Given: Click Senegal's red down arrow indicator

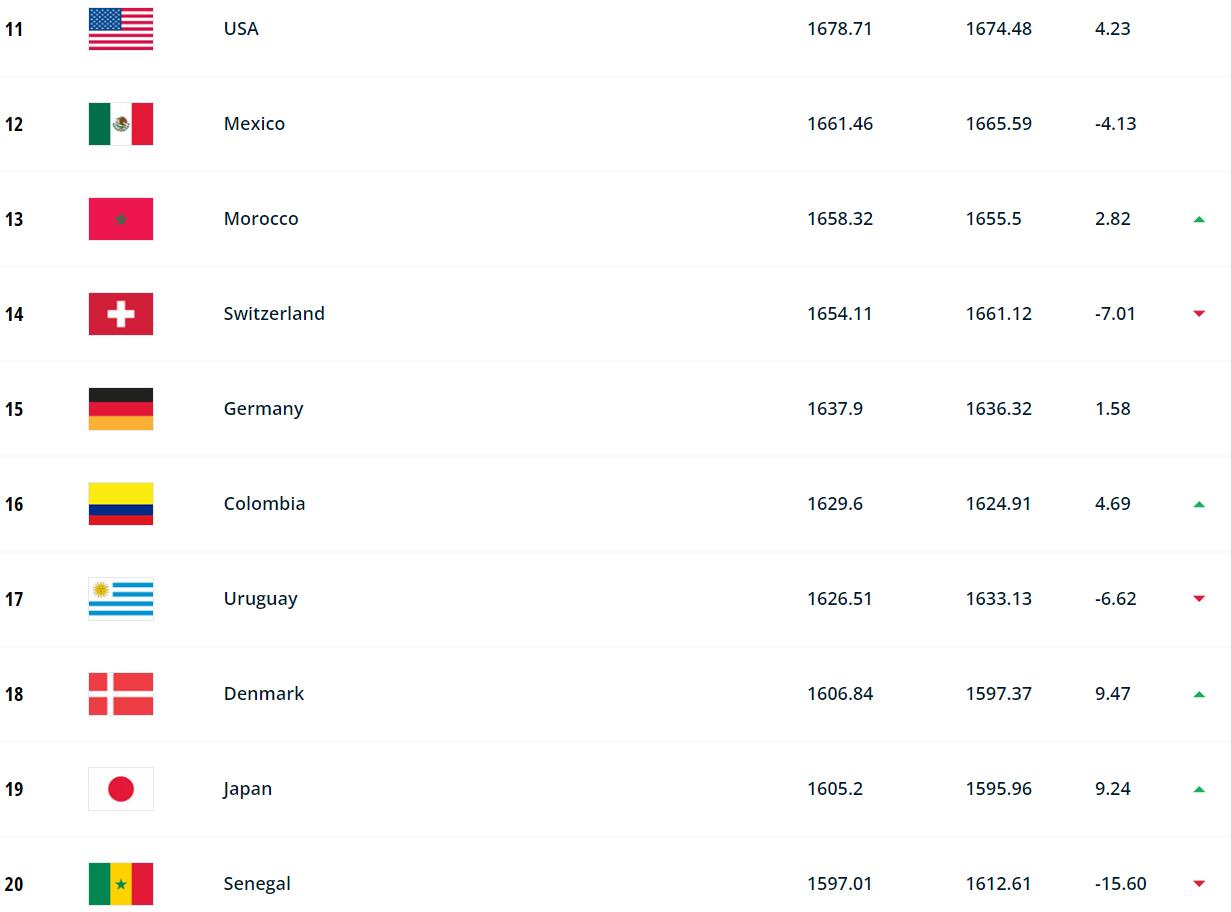Looking at the screenshot, I should tap(1198, 884).
